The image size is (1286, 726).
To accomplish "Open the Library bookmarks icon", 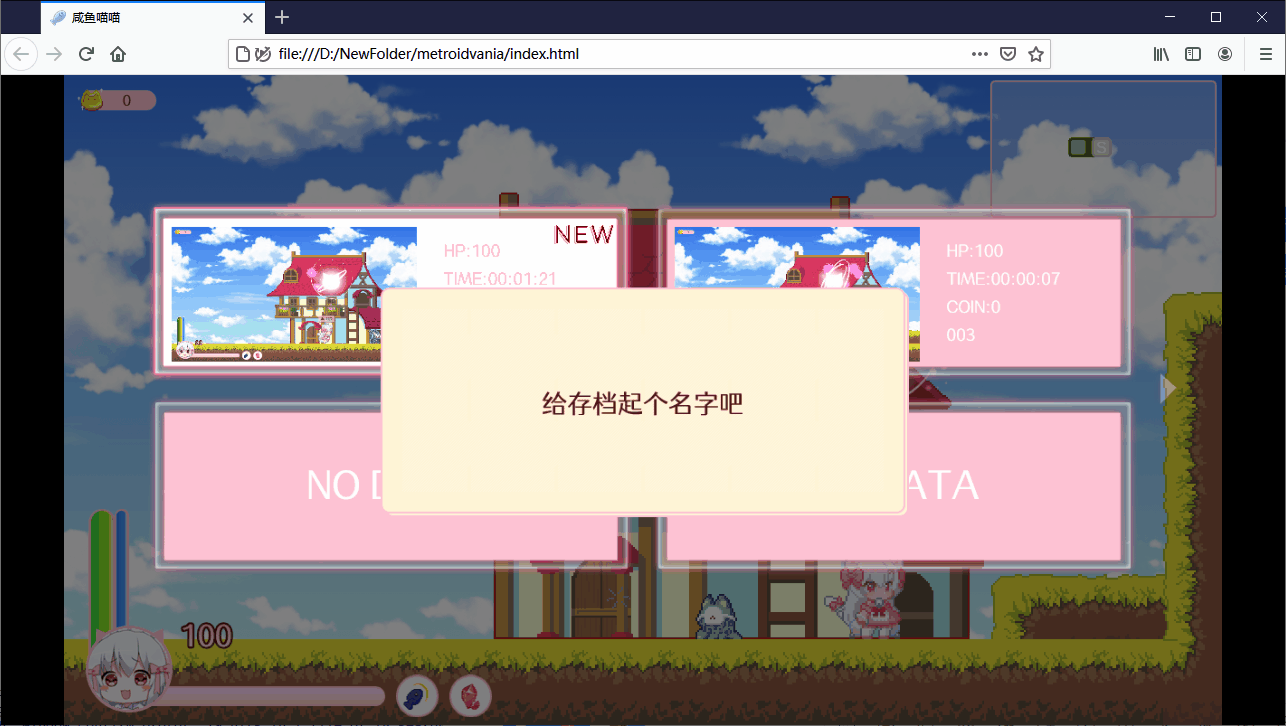I will tap(1161, 54).
